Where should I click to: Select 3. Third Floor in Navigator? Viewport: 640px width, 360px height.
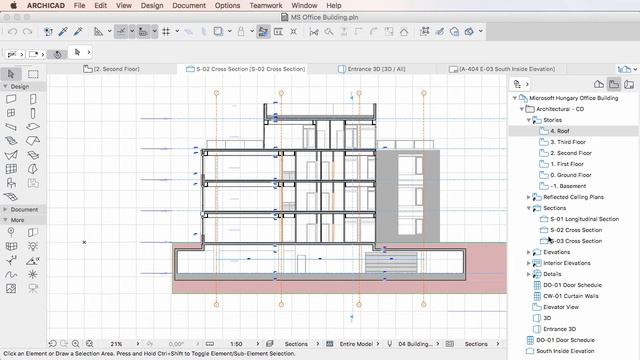pos(568,142)
